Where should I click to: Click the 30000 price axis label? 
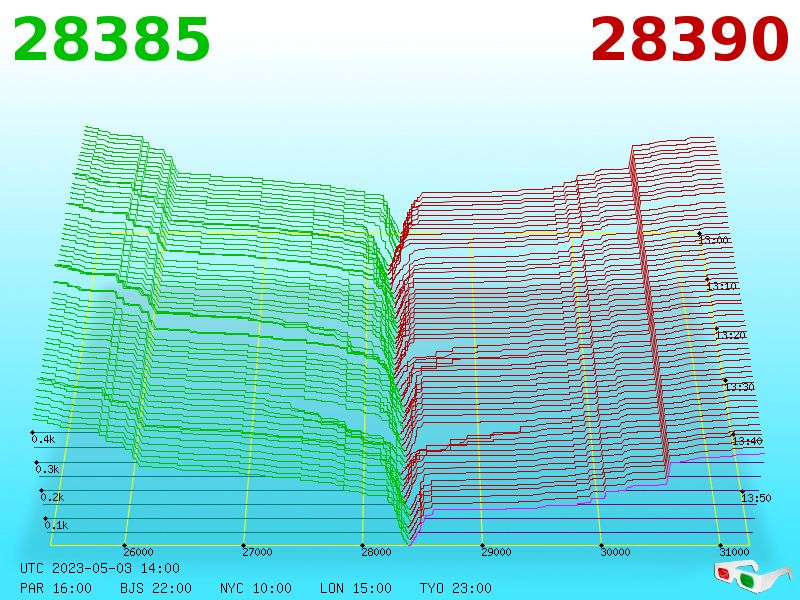coord(615,552)
